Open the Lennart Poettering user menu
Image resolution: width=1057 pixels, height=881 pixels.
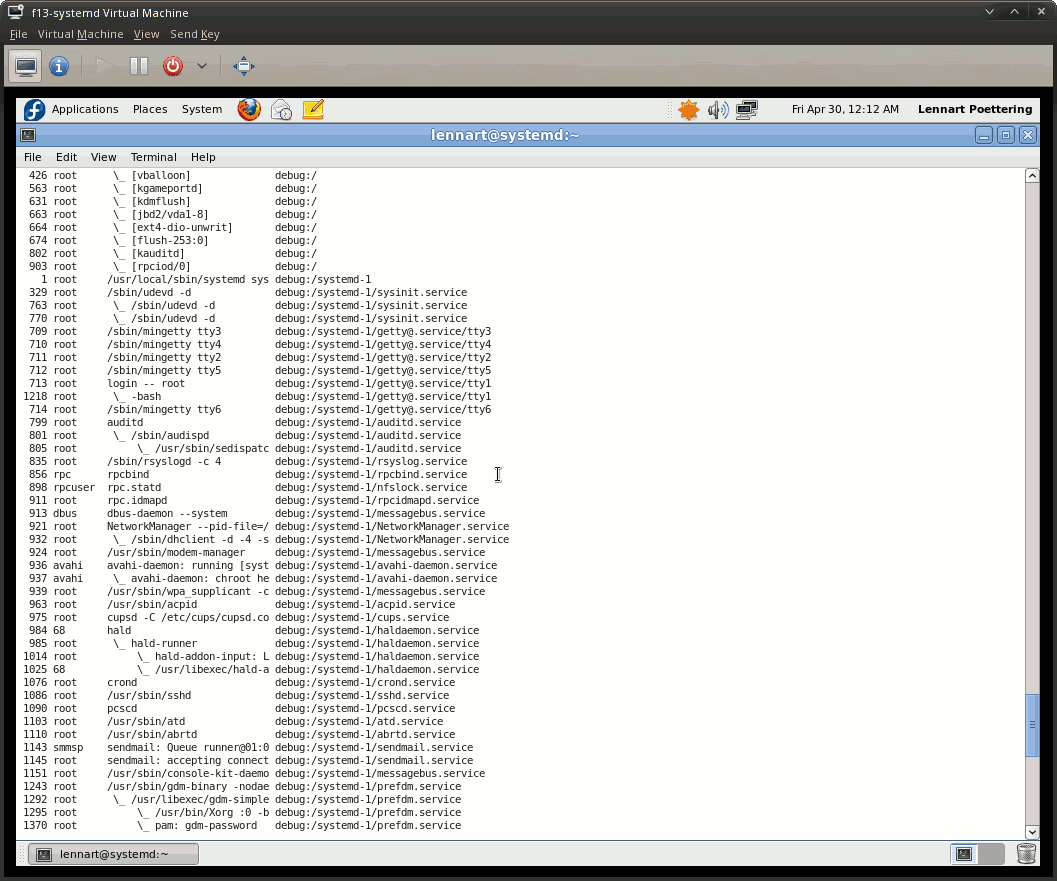(974, 109)
